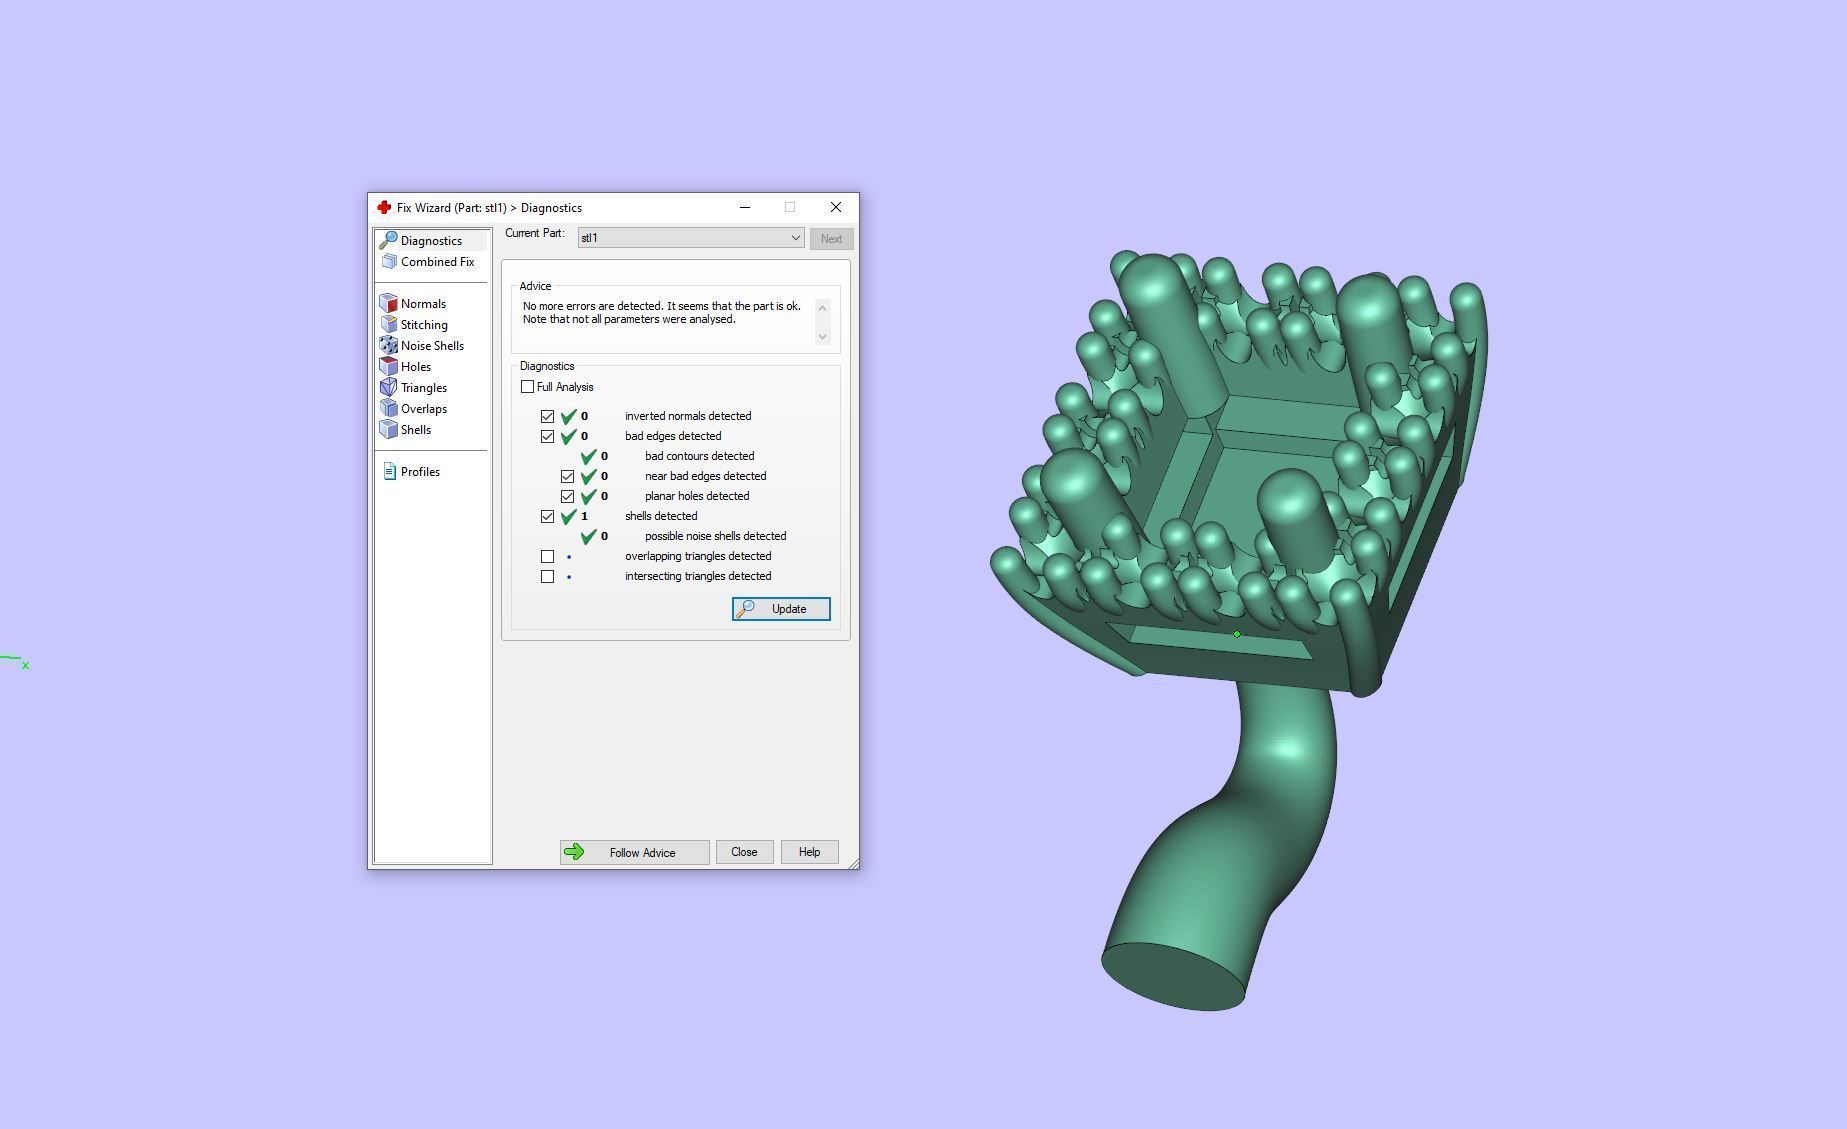The width and height of the screenshot is (1847, 1129).
Task: Click the Follow Advice button
Action: pos(634,852)
